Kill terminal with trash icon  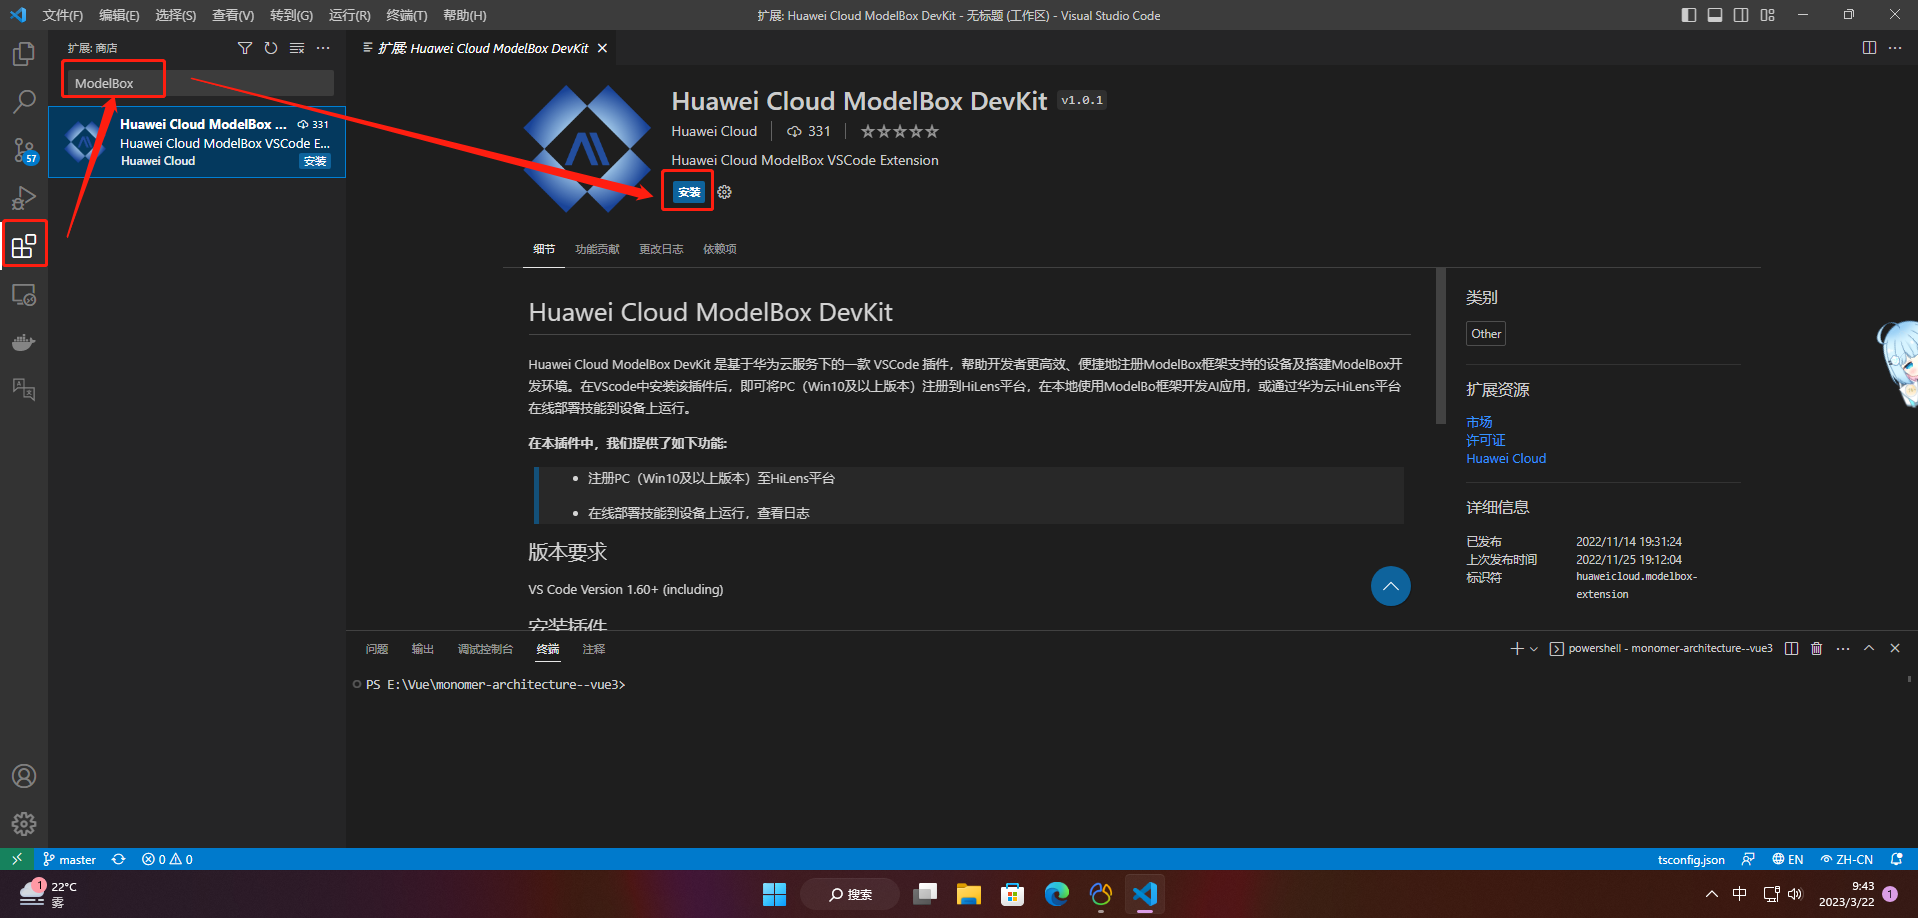(1817, 649)
